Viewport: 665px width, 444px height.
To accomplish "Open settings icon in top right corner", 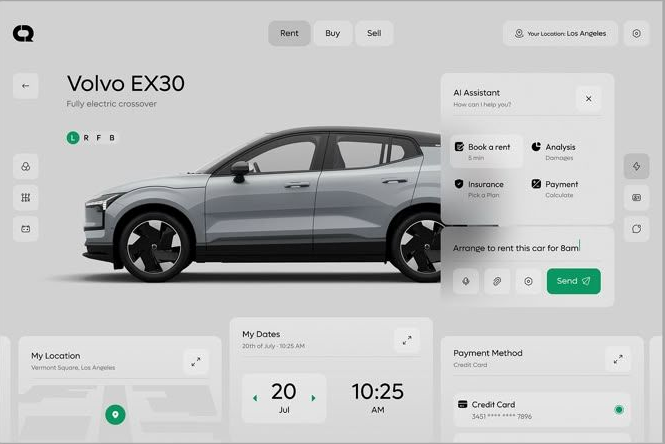I will click(636, 33).
